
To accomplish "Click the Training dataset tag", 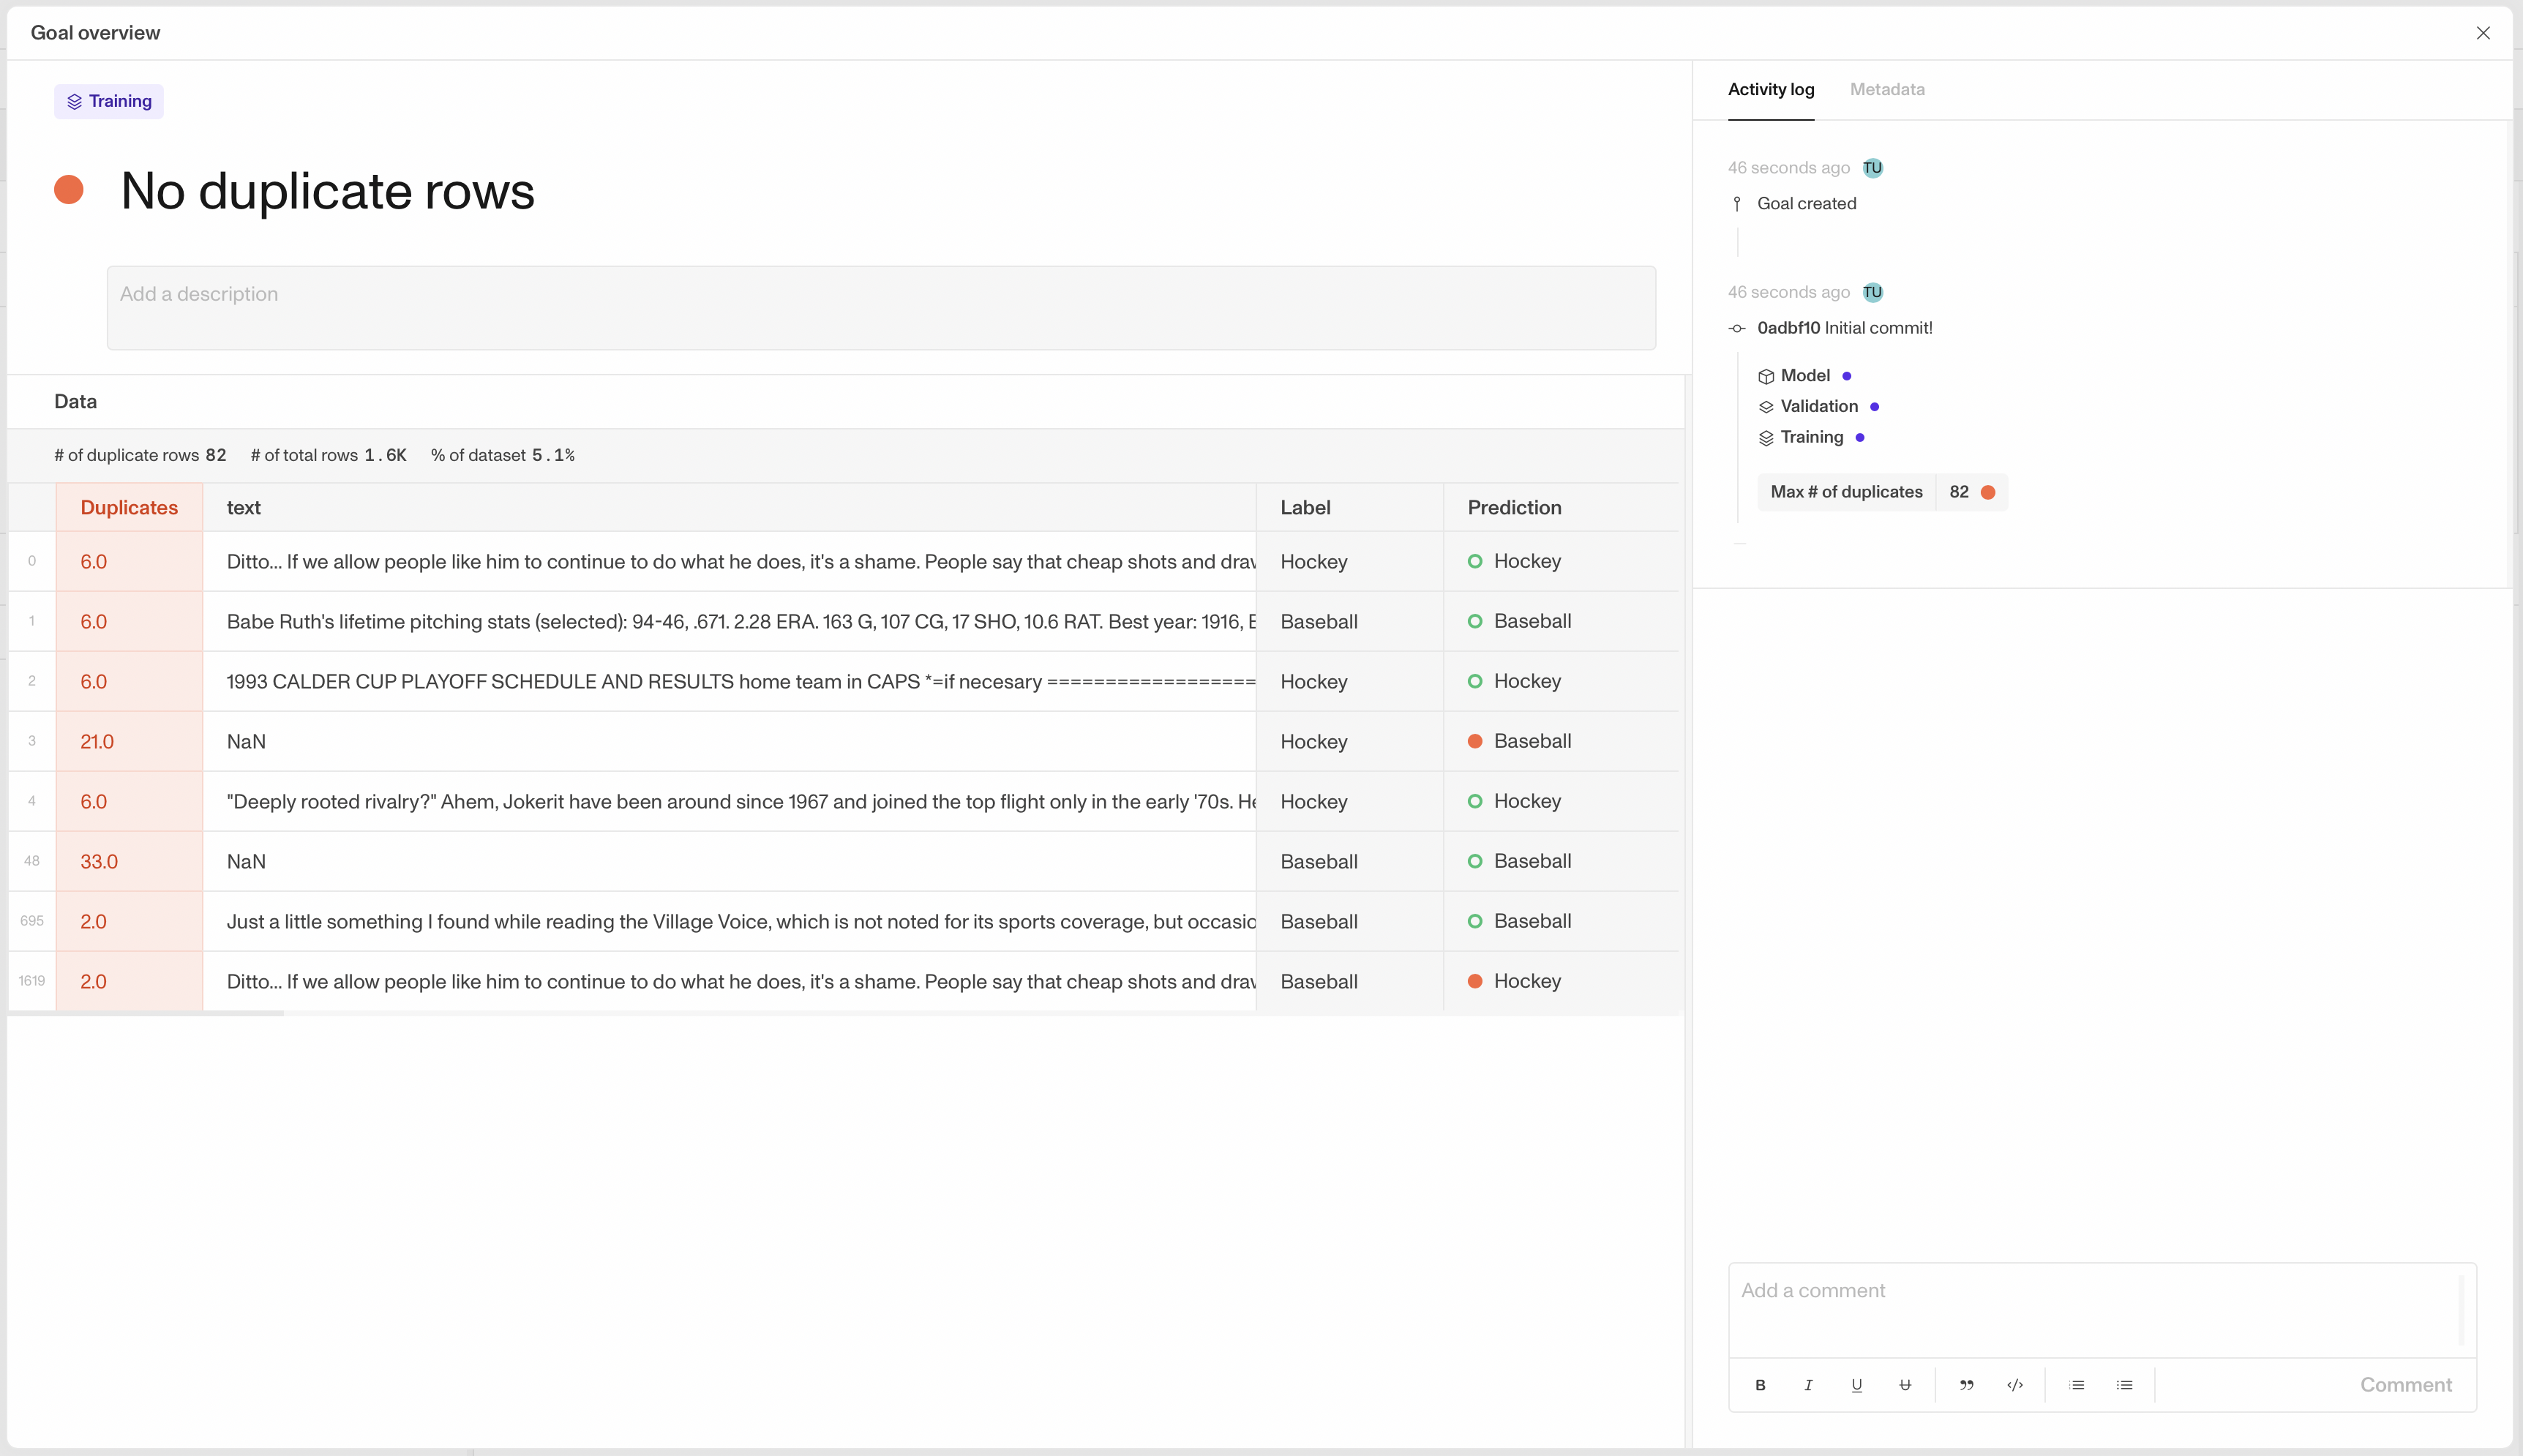I will 109,101.
